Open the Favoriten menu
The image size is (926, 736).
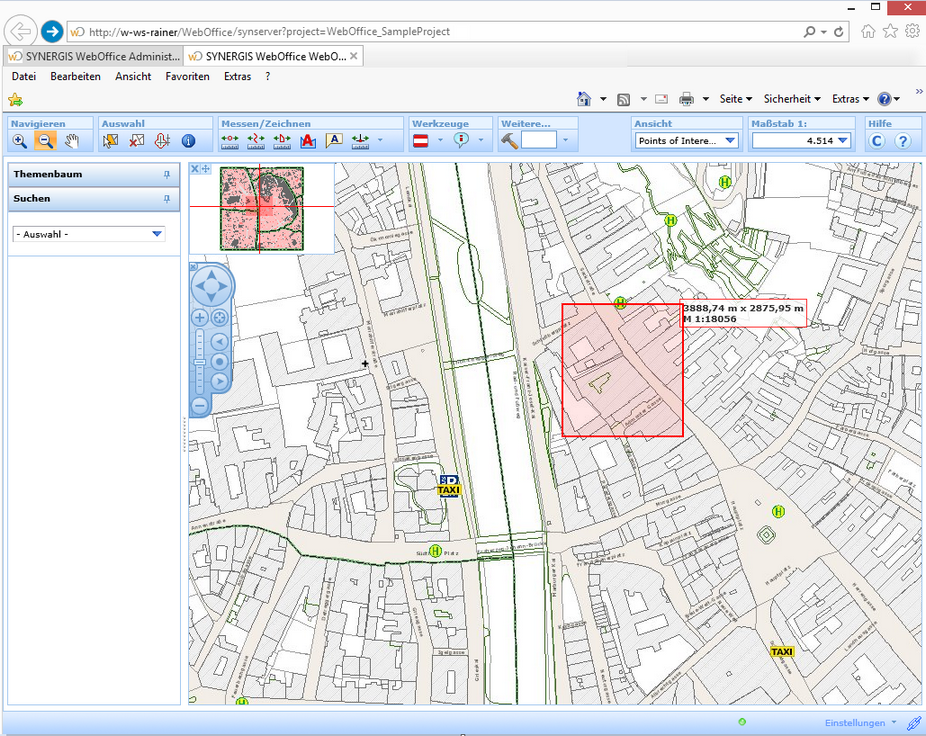click(187, 76)
